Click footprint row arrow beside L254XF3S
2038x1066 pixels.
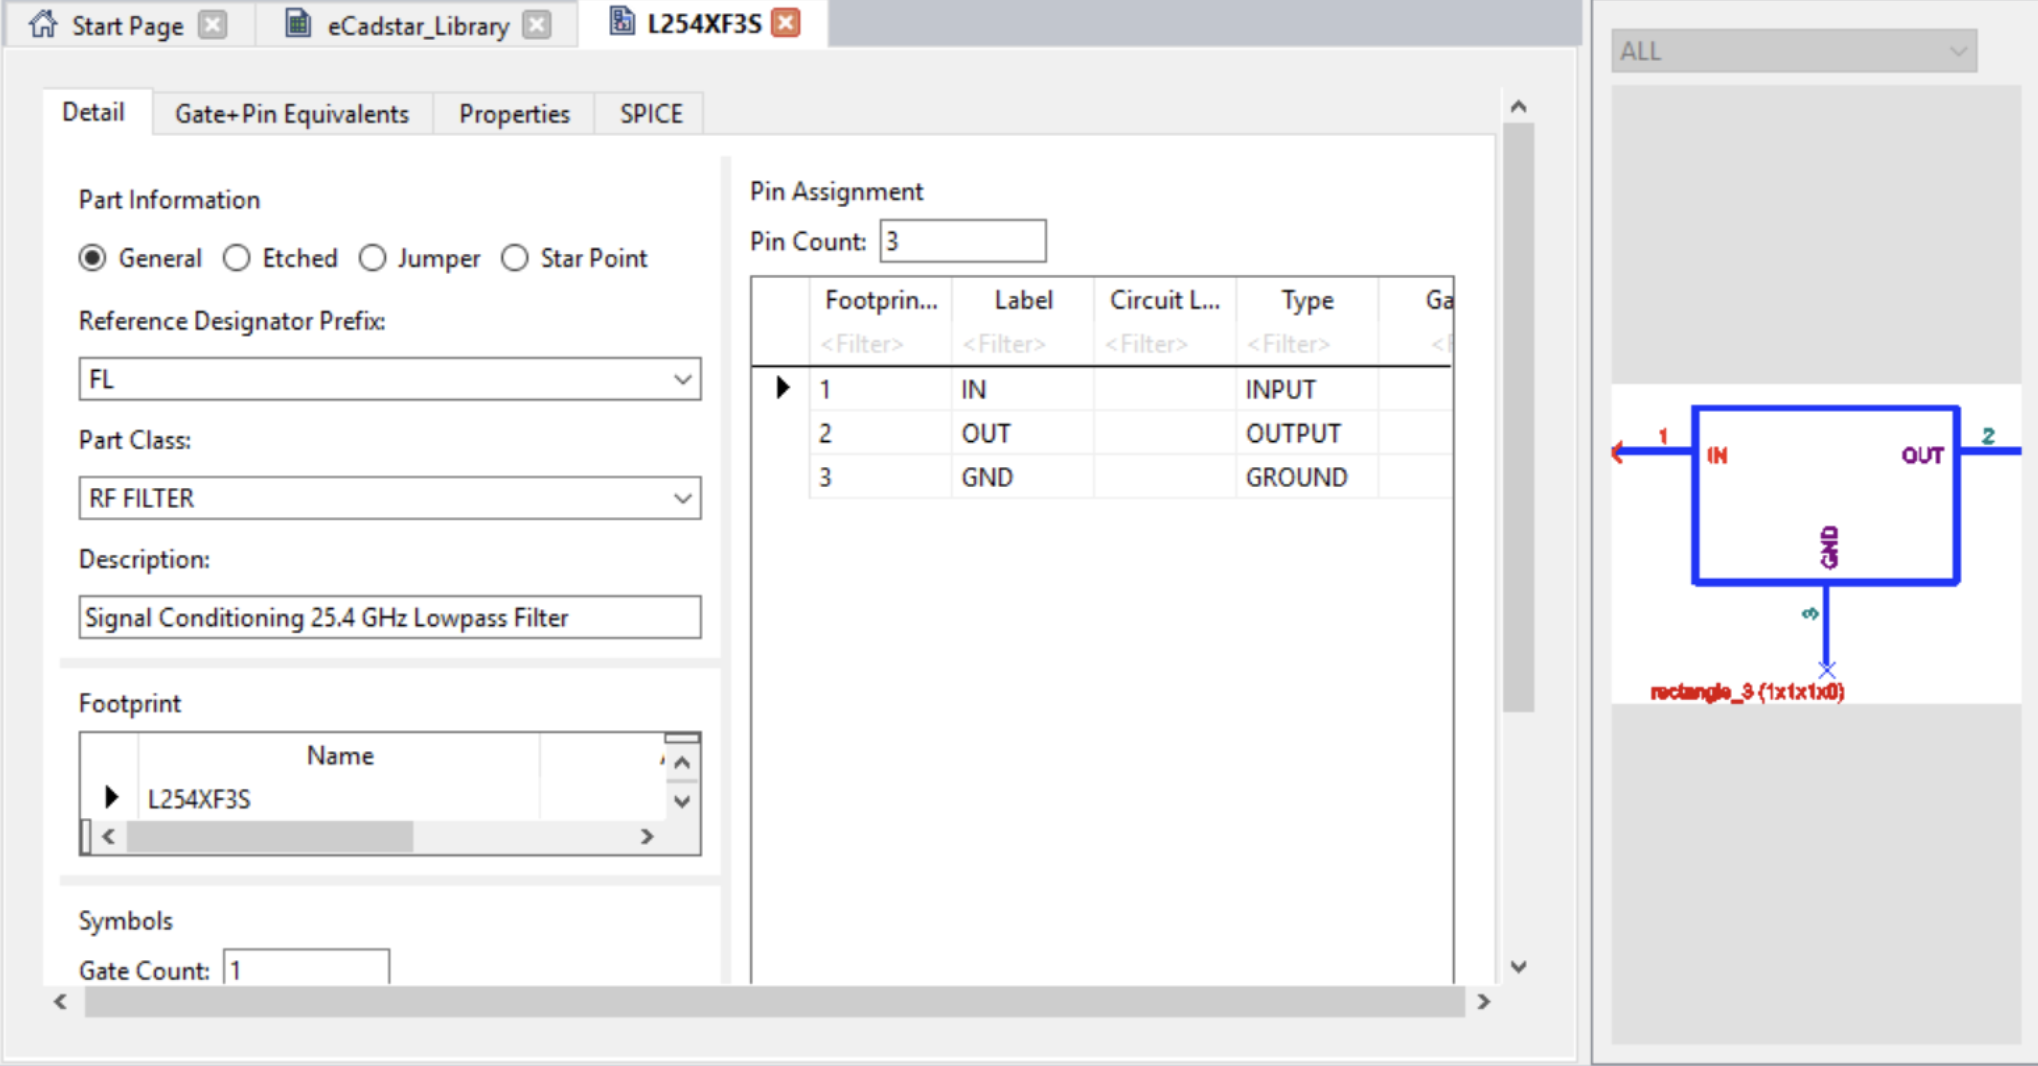(x=111, y=797)
